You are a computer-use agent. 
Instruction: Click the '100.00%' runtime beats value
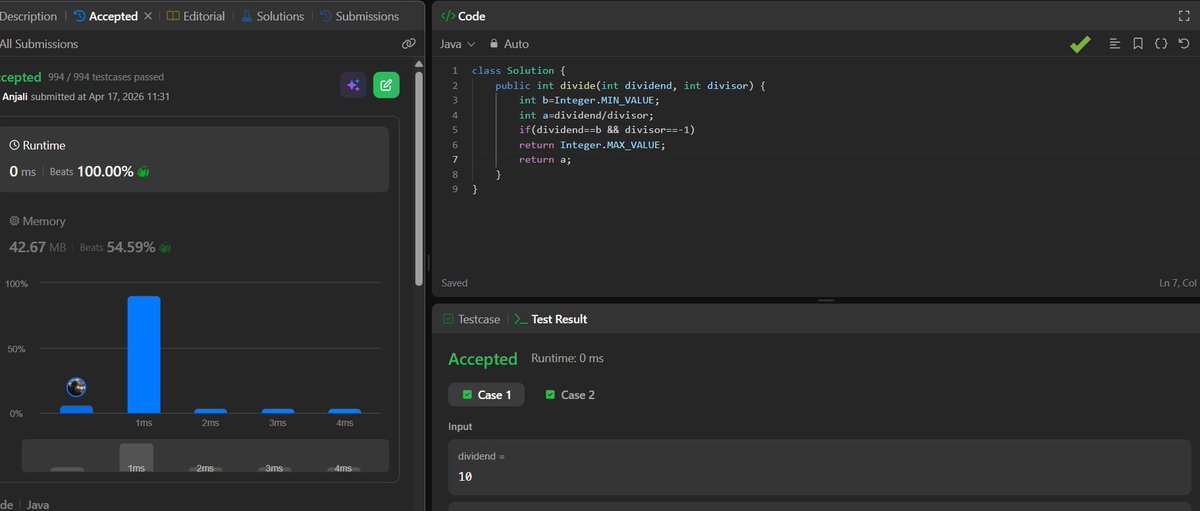coord(106,172)
